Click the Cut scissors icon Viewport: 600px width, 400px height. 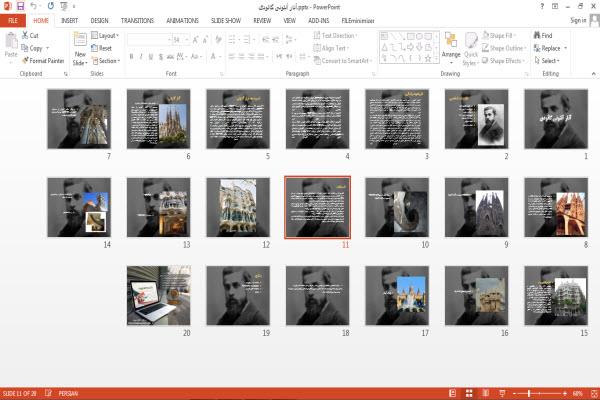25,35
